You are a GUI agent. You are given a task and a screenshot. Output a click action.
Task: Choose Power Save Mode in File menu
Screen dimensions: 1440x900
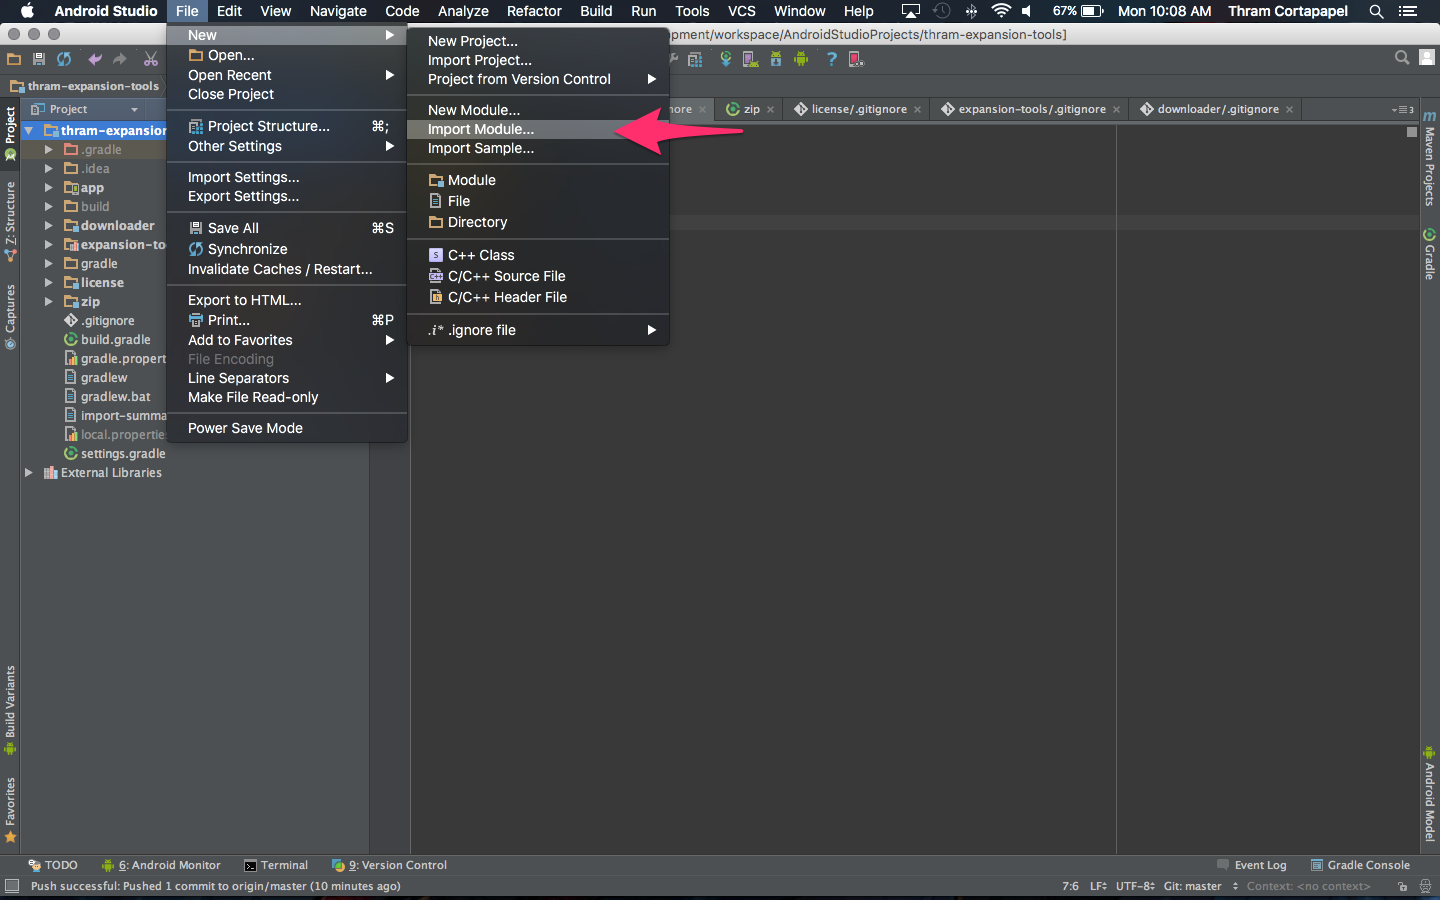coord(287,428)
